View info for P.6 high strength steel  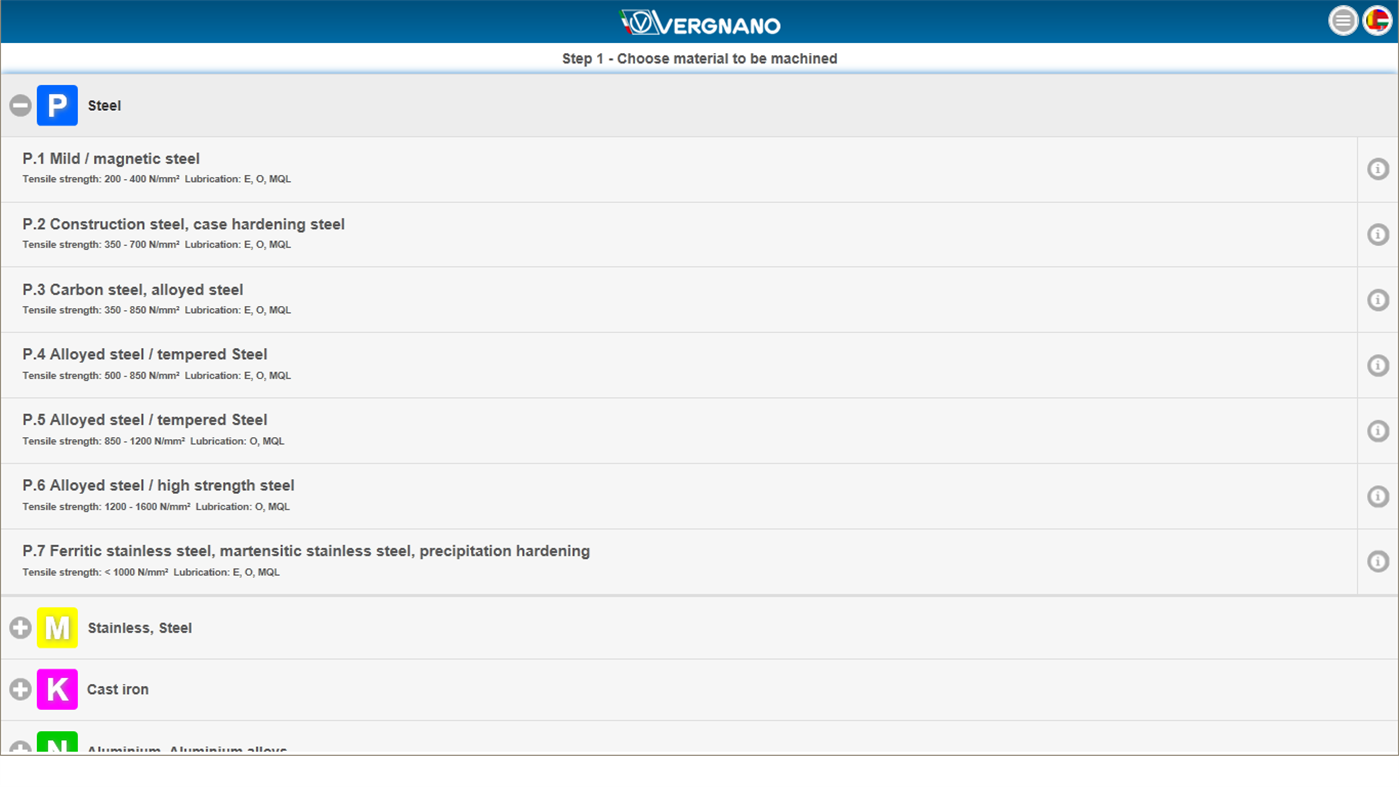click(x=1377, y=496)
